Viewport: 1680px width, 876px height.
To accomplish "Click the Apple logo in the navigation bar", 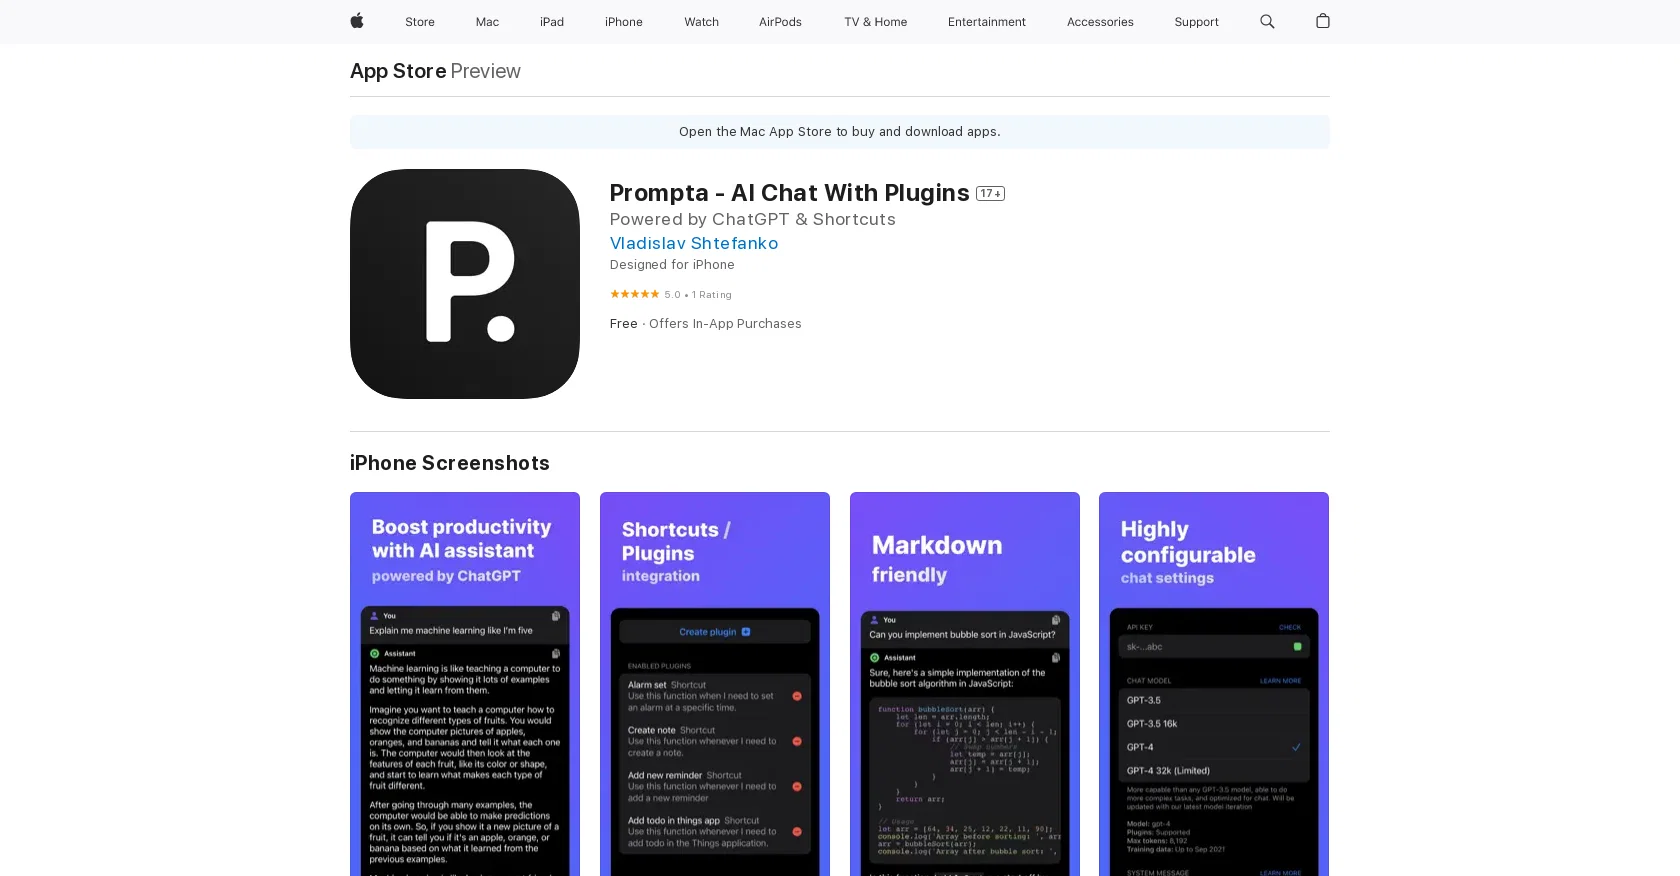I will 357,21.
